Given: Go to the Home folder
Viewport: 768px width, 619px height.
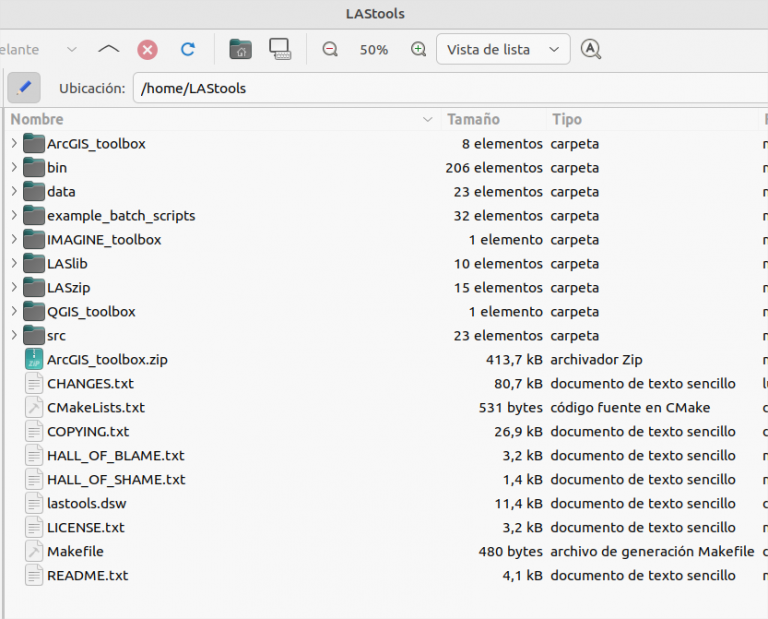Looking at the screenshot, I should [x=240, y=49].
